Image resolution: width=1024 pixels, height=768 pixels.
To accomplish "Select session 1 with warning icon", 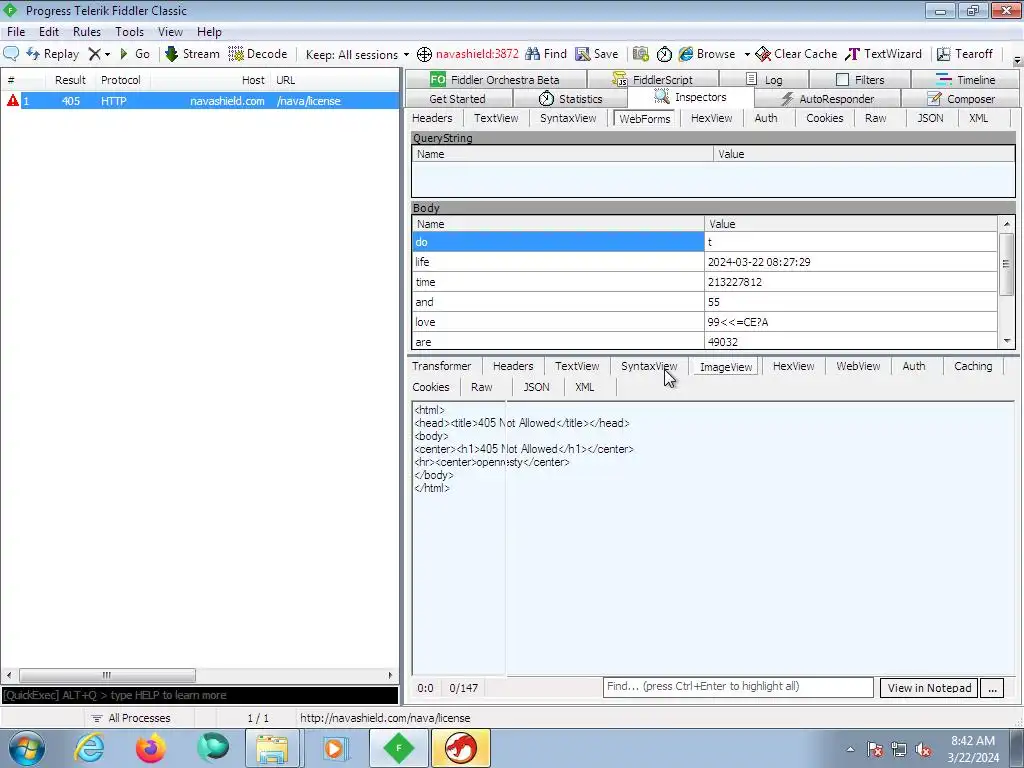I will click(200, 101).
